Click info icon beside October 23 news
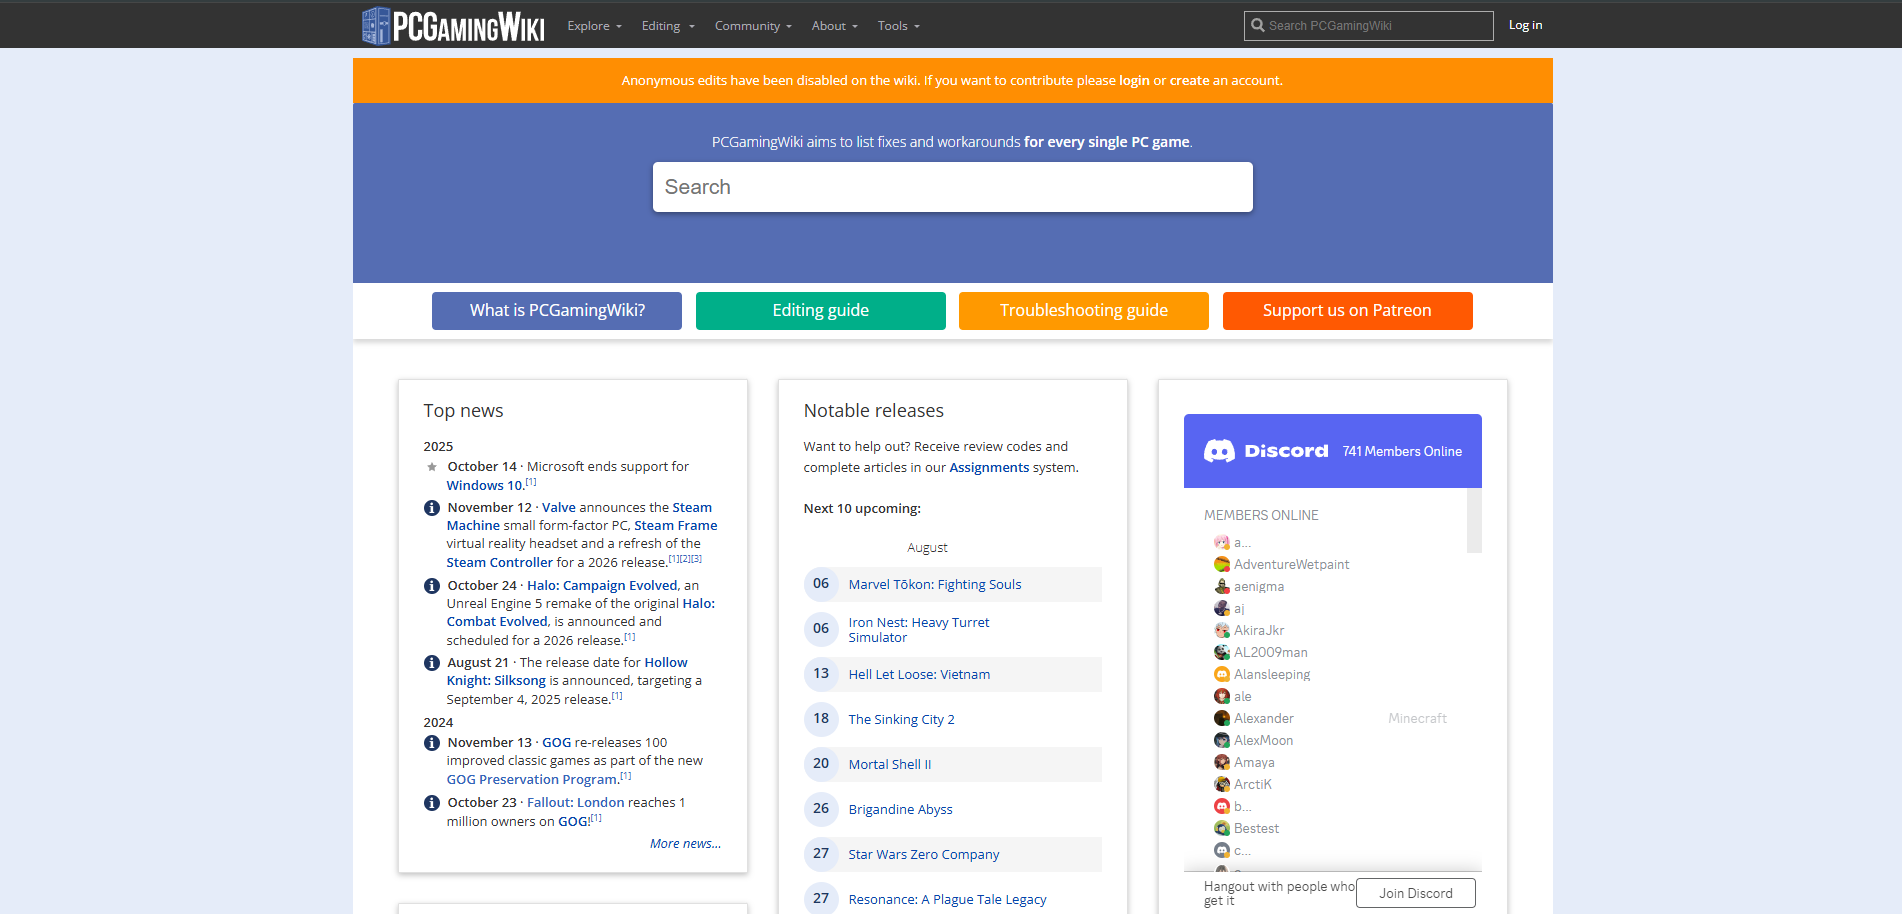Viewport: 1902px width, 914px height. click(x=432, y=803)
